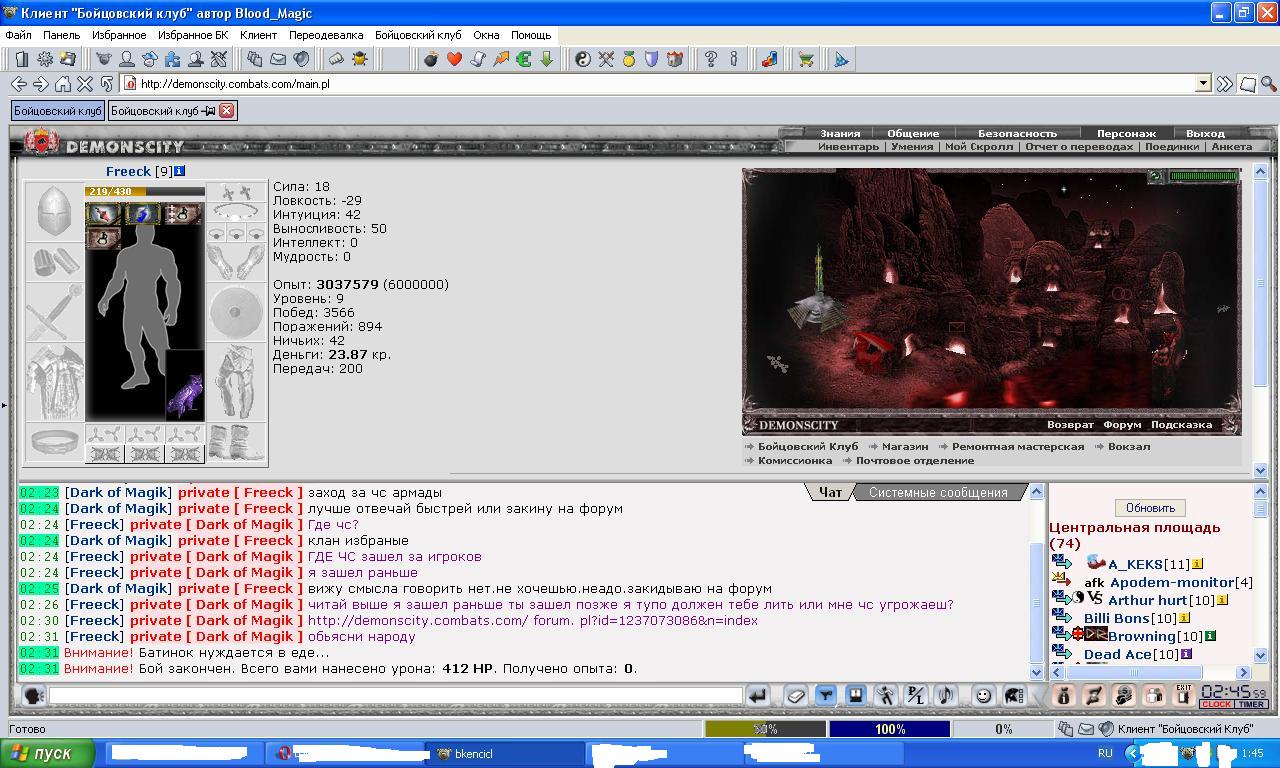Click the blue shield toolbar icon
This screenshot has height=768, width=1280.
652,60
